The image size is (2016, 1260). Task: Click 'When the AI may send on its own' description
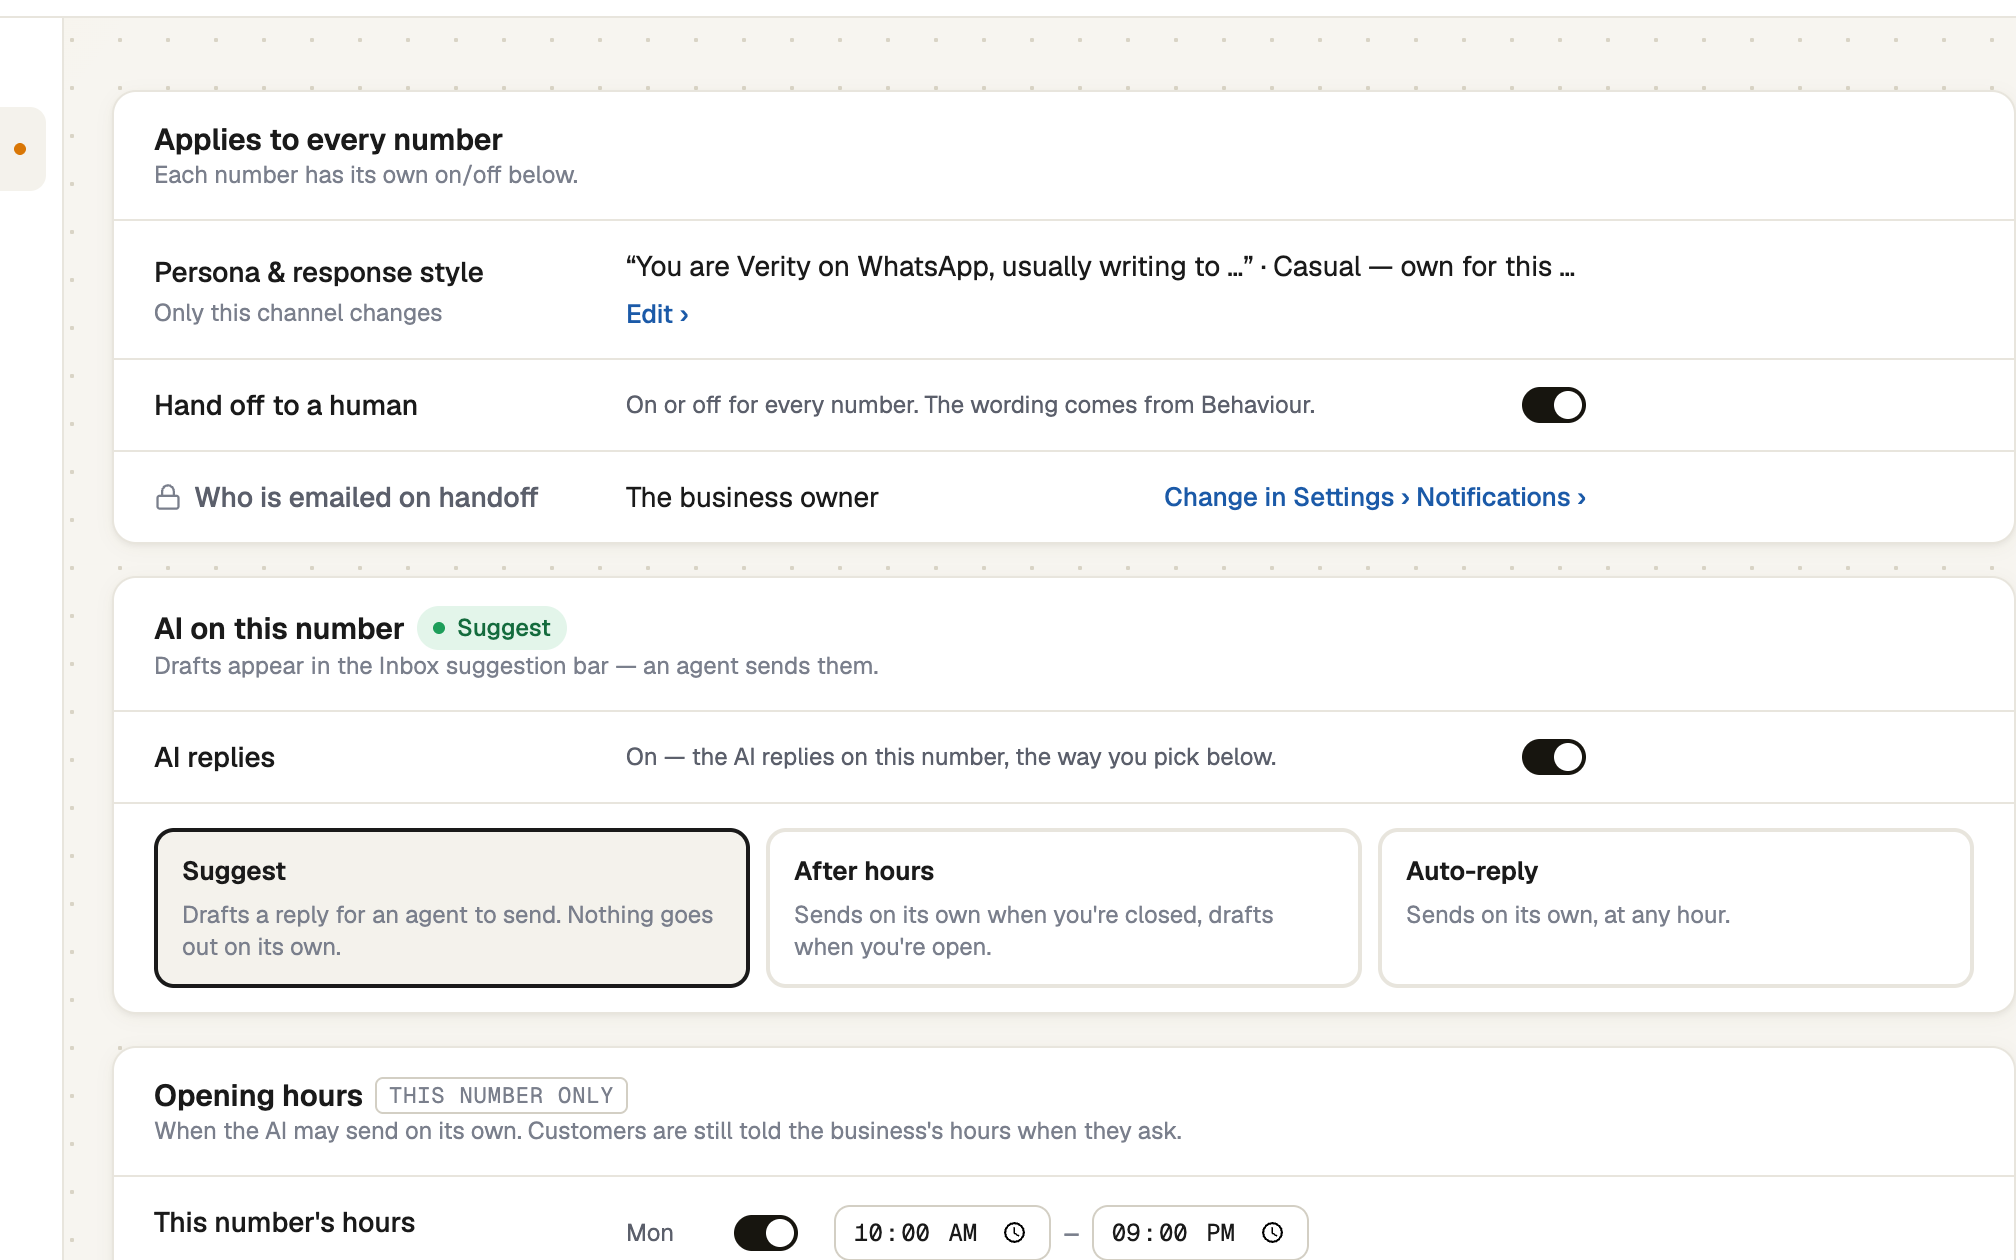click(x=668, y=1131)
